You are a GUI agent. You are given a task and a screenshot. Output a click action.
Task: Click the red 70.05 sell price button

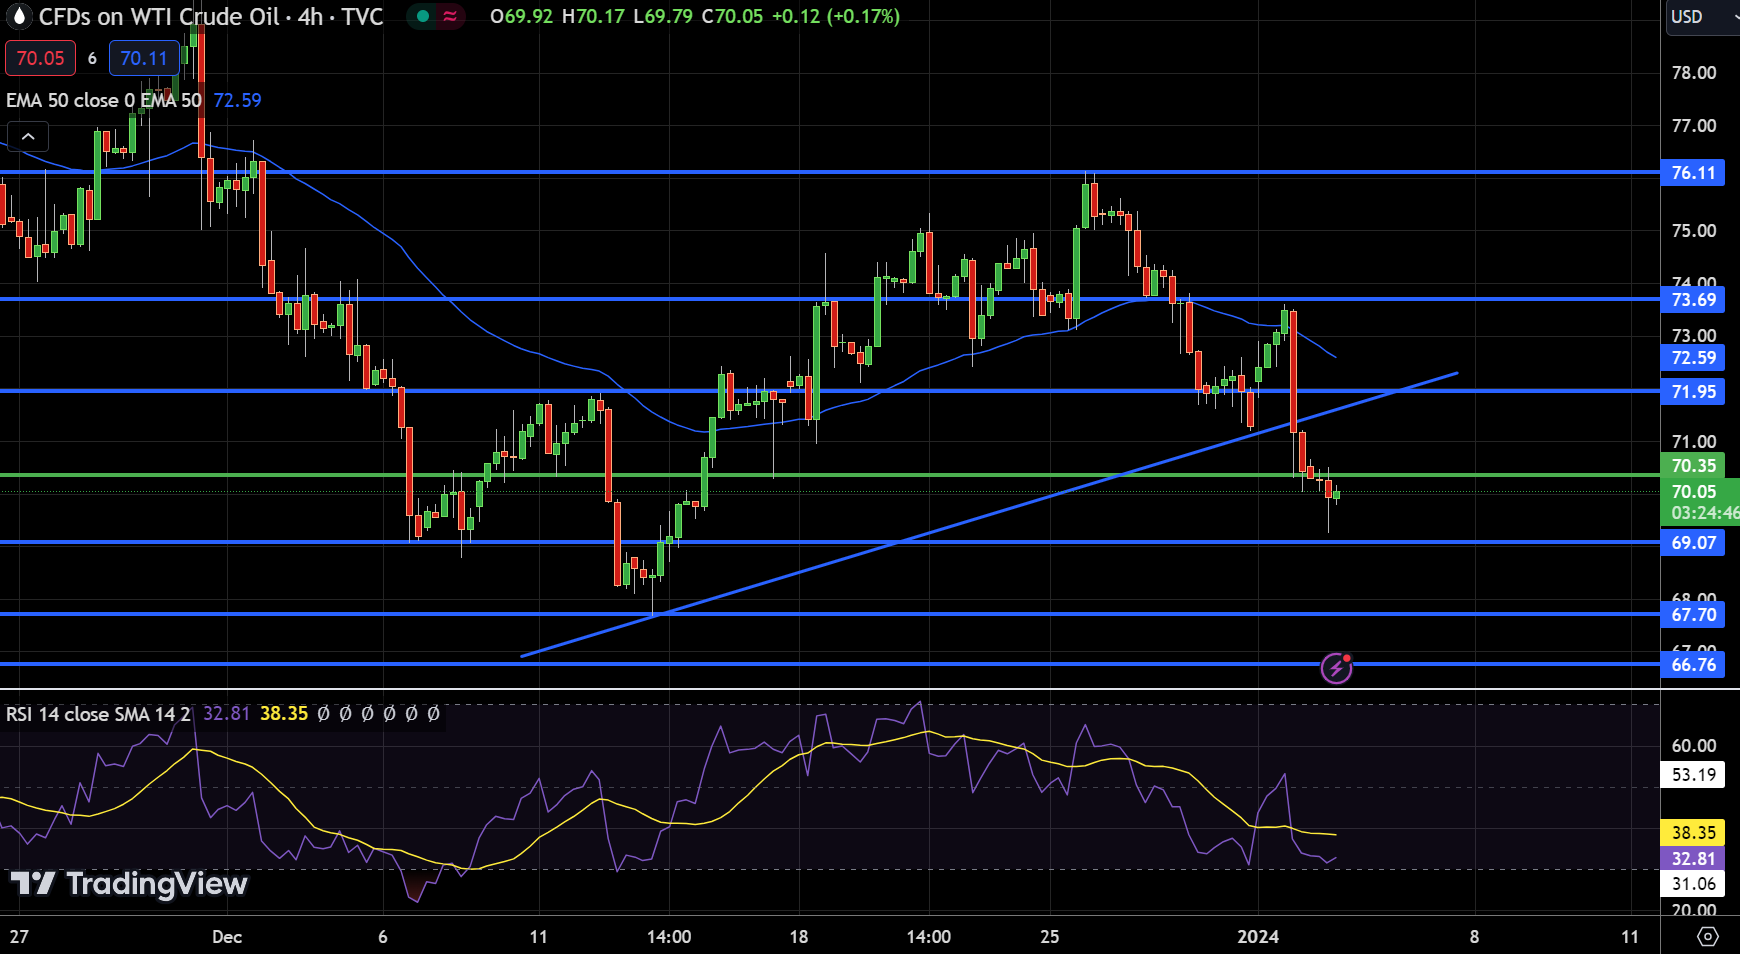click(x=40, y=58)
